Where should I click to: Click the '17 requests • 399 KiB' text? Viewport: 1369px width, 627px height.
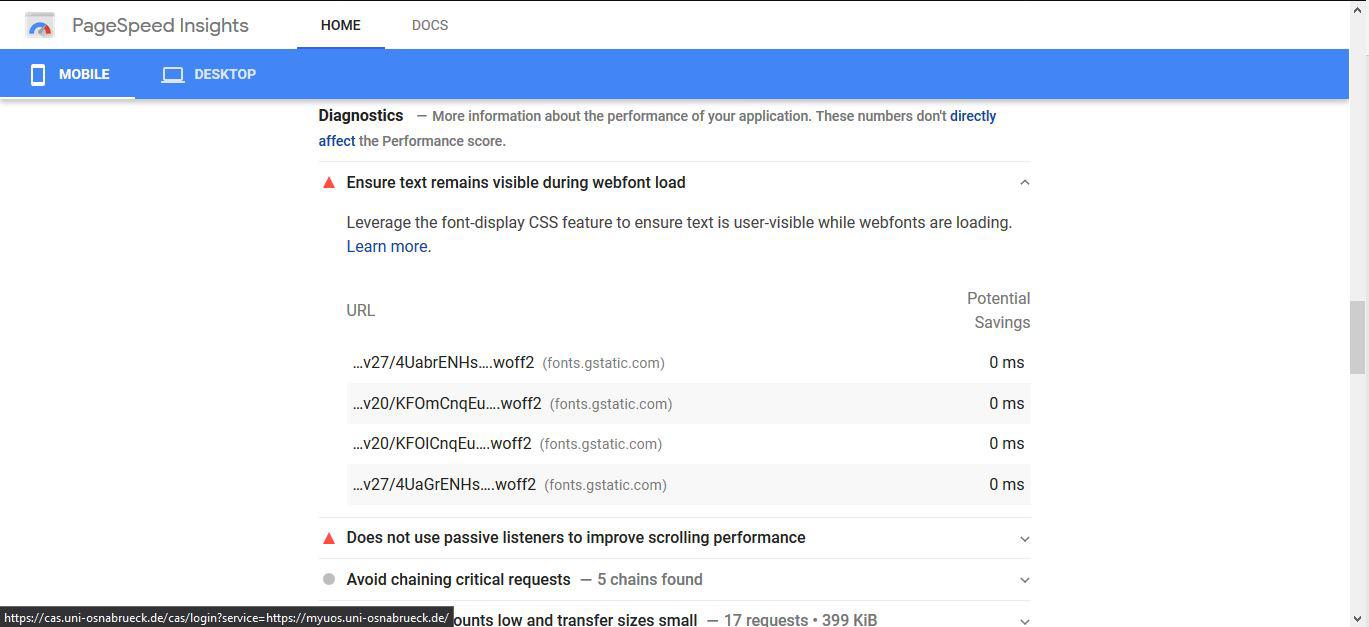[800, 620]
